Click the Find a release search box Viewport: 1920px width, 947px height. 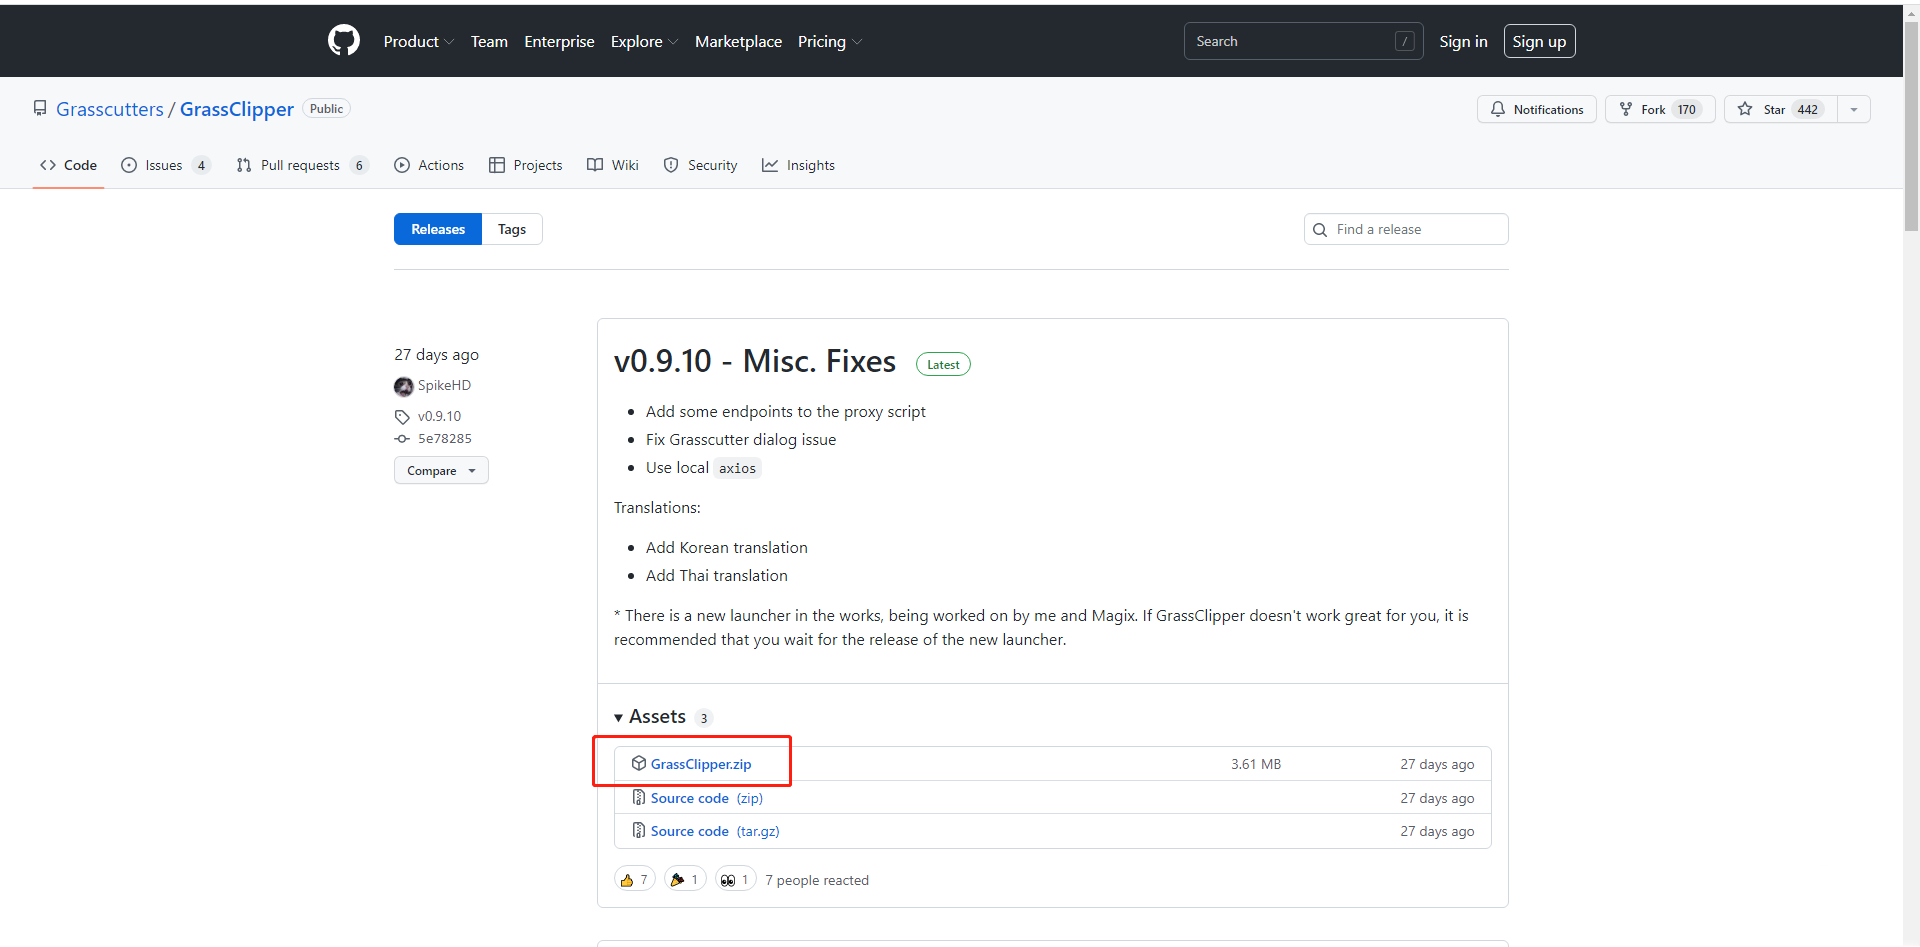(1406, 229)
